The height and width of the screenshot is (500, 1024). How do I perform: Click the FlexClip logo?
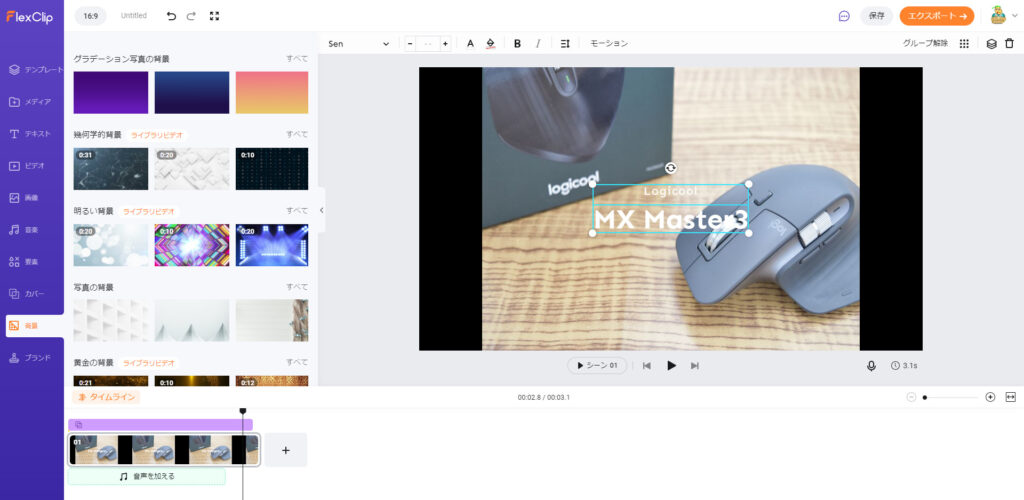coord(29,18)
